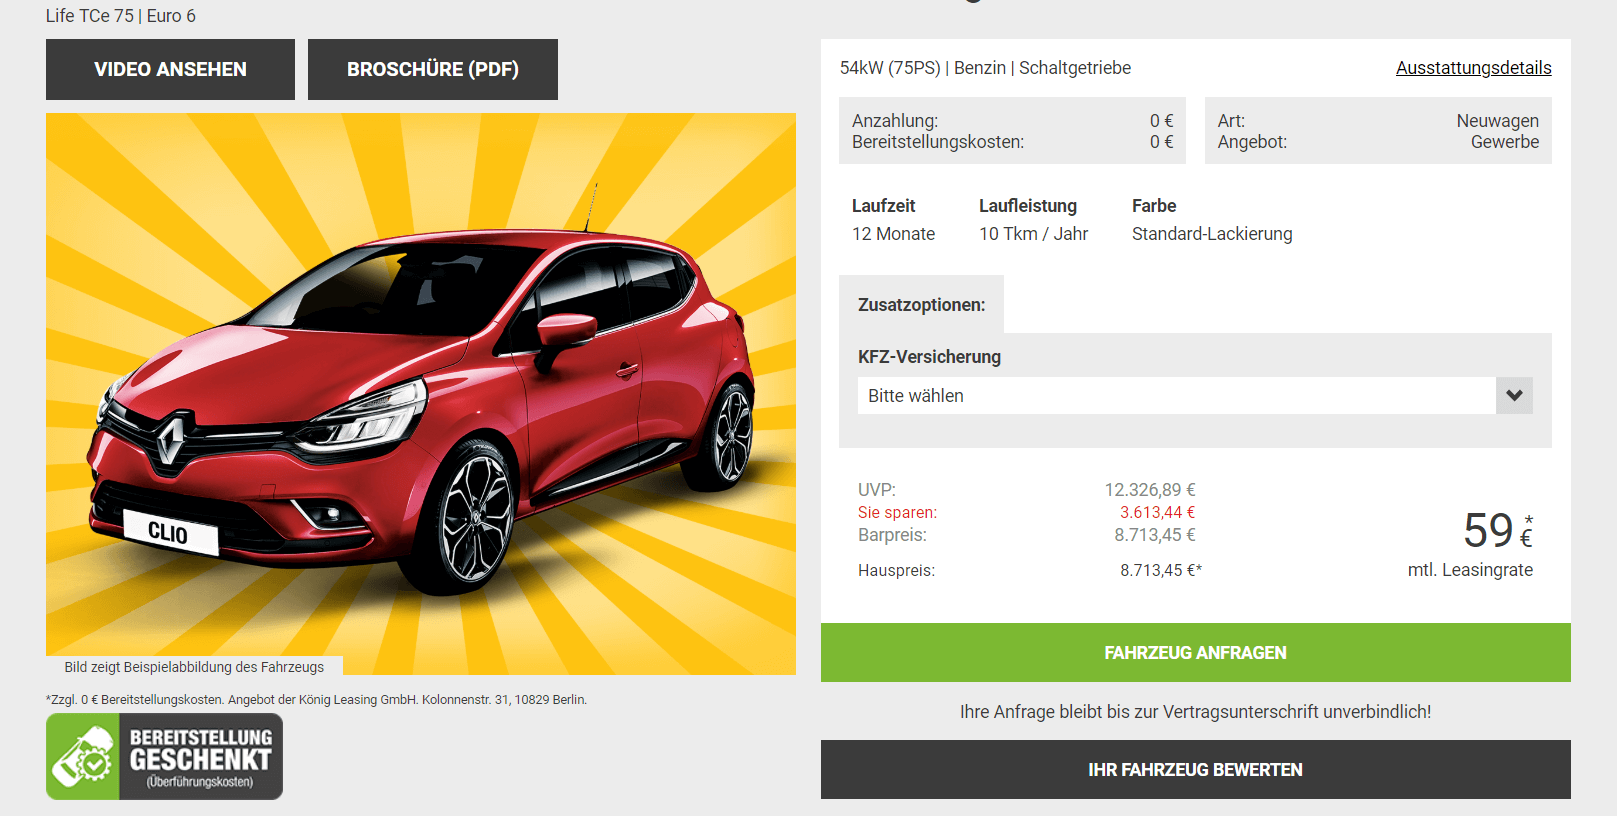The height and width of the screenshot is (816, 1617).
Task: Click the red Renault Clio image
Action: (421, 394)
